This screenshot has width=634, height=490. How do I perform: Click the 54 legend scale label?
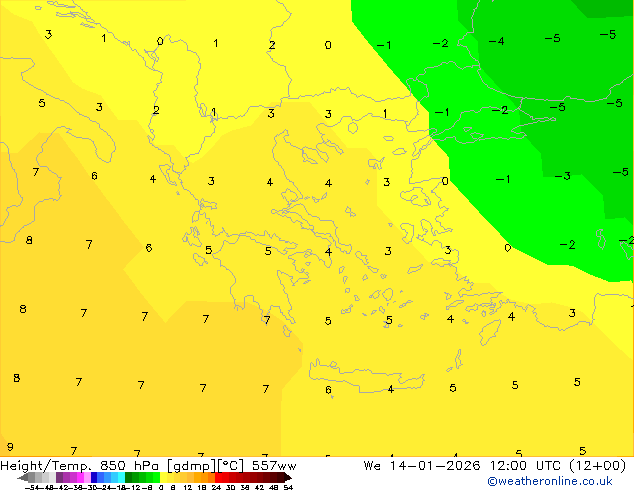[287, 487]
